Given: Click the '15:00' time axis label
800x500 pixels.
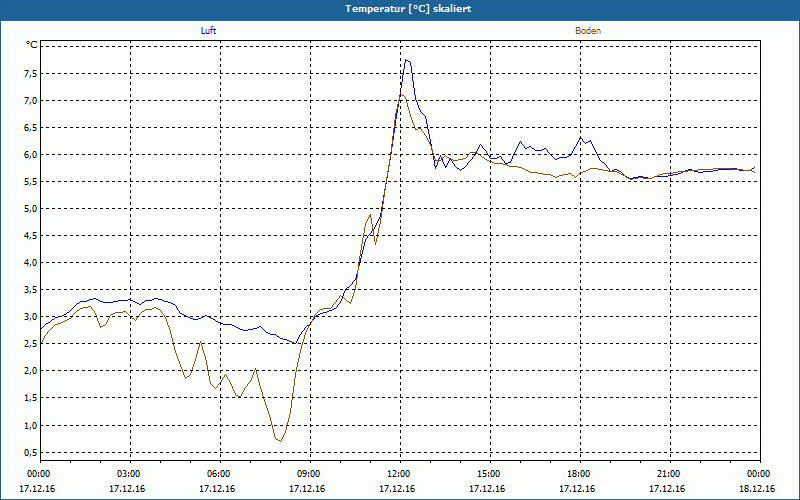Looking at the screenshot, I should tap(490, 474).
